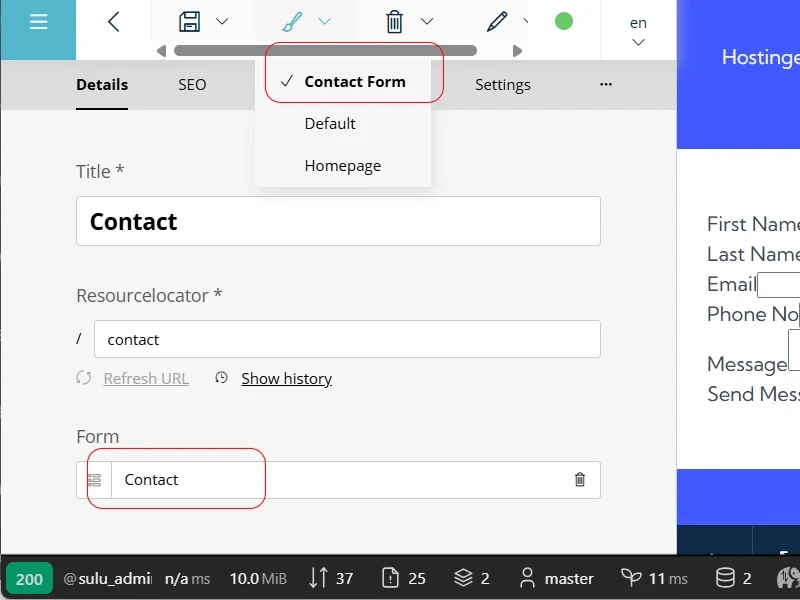Choose Homepage from template menu
800x600 pixels.
coord(342,166)
